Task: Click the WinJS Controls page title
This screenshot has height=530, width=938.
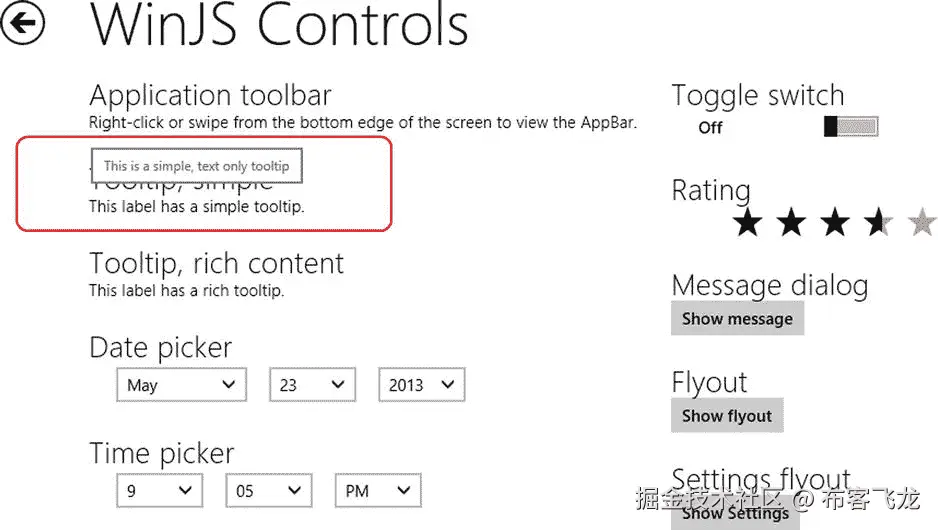Action: (x=279, y=26)
